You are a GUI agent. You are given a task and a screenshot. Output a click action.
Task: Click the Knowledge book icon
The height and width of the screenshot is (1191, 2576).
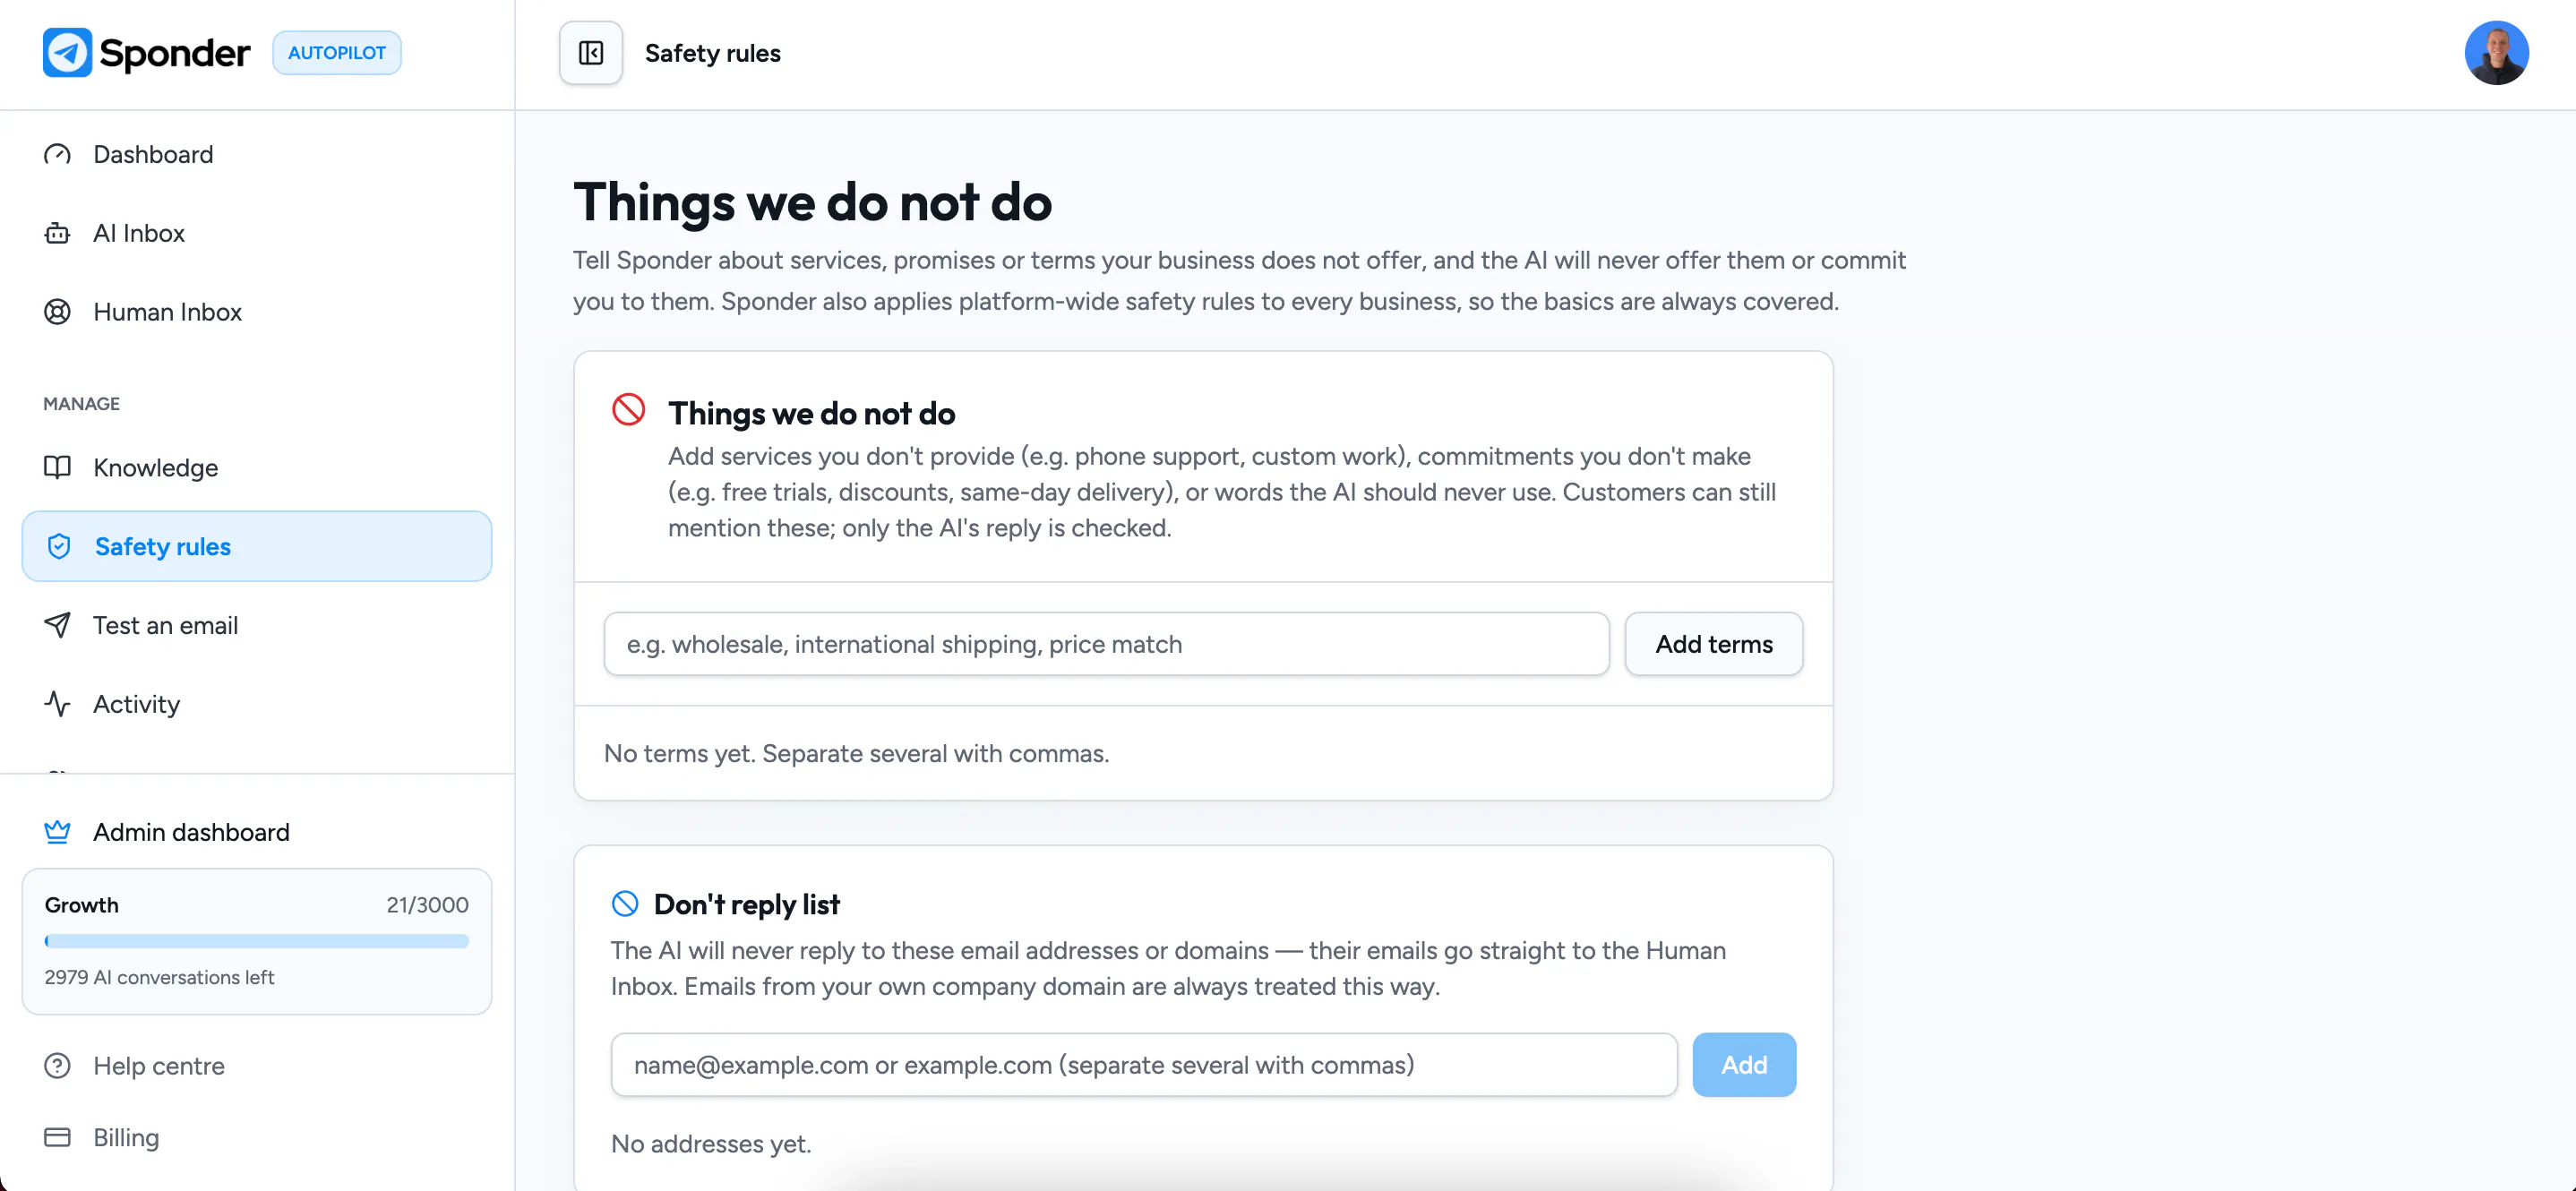click(57, 467)
